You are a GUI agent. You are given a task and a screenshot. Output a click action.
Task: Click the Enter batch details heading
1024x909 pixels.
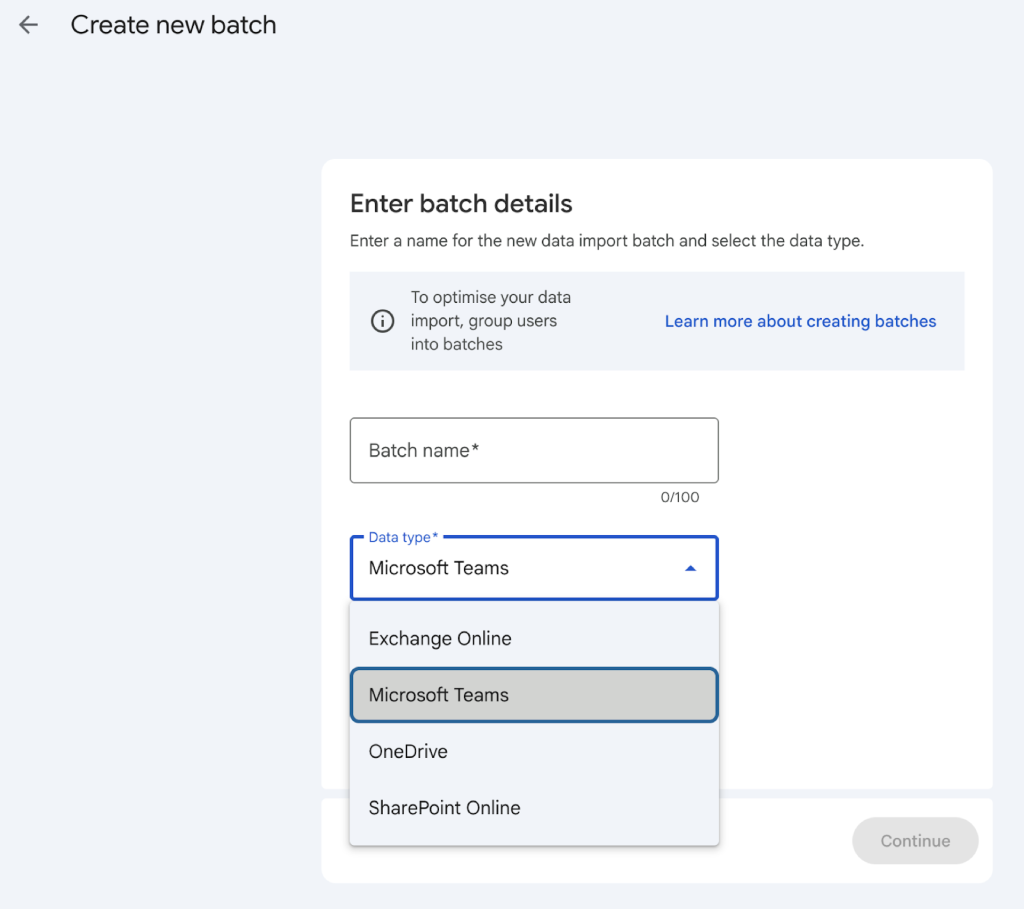[461, 204]
